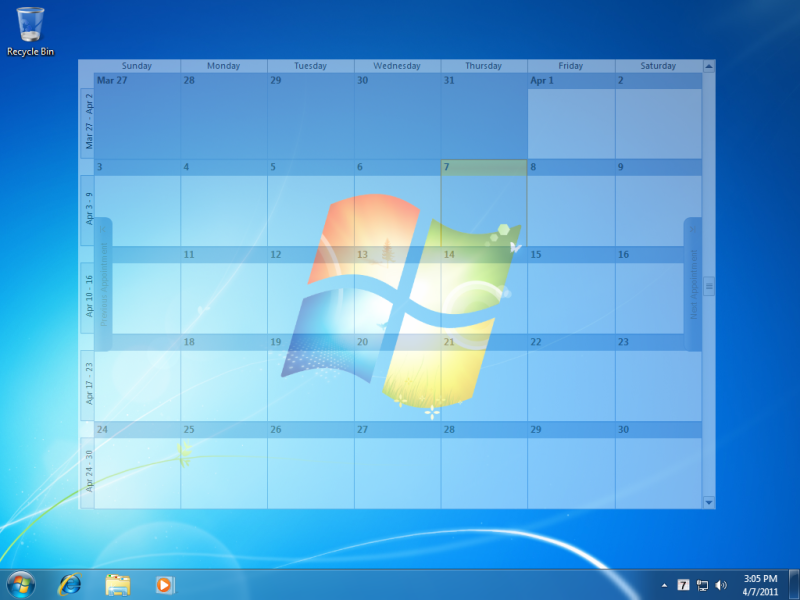Select the day cell numbered 26

coord(310,465)
